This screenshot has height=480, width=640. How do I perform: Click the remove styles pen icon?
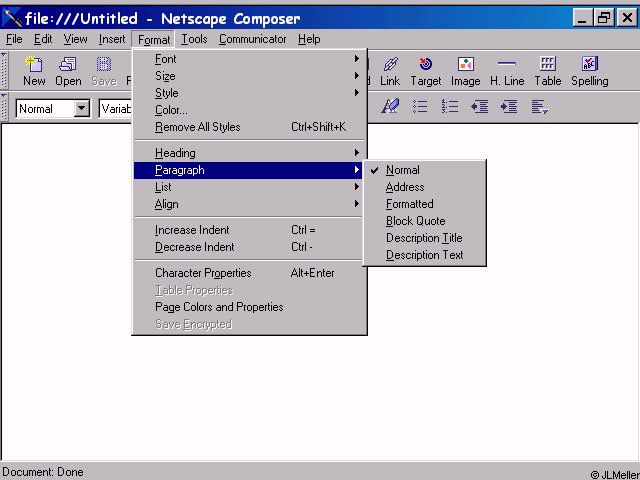[x=390, y=107]
